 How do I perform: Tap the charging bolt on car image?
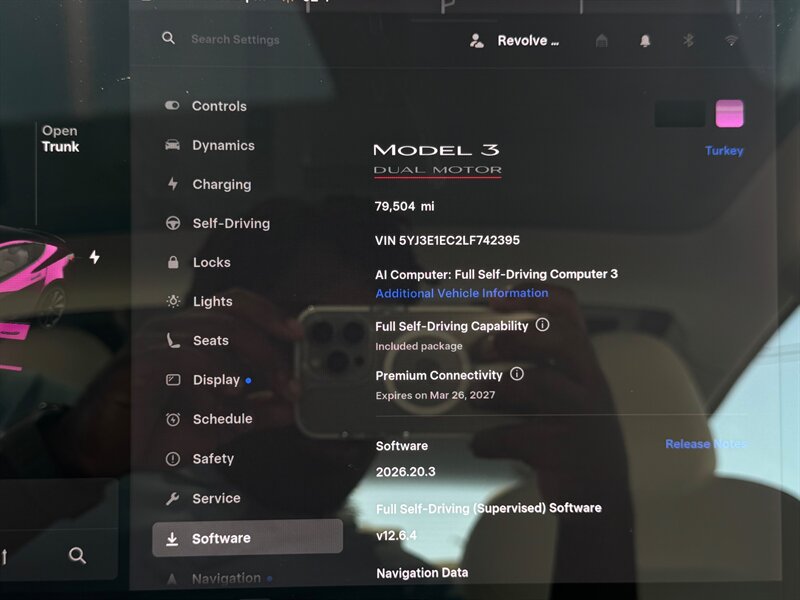point(94,257)
